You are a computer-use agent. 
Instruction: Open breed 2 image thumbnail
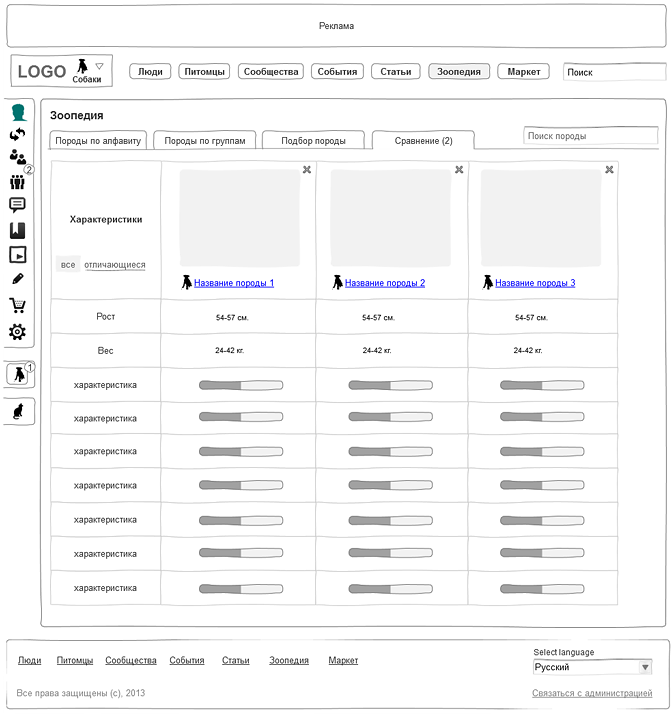tap(391, 218)
